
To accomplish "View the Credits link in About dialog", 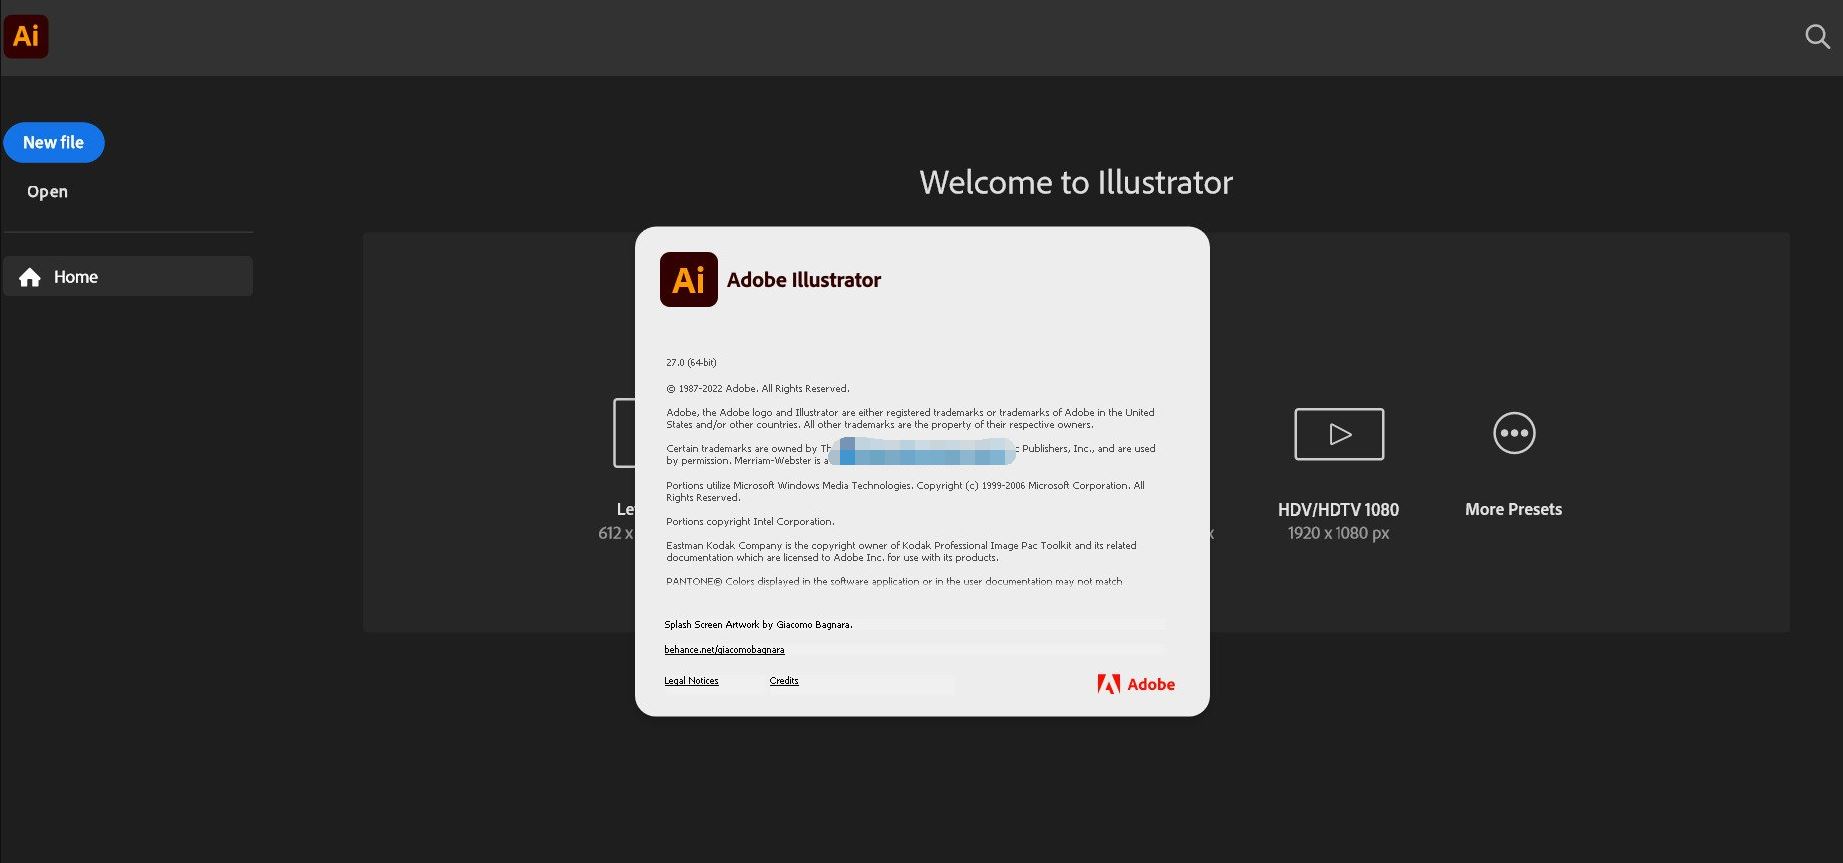I will pos(784,681).
